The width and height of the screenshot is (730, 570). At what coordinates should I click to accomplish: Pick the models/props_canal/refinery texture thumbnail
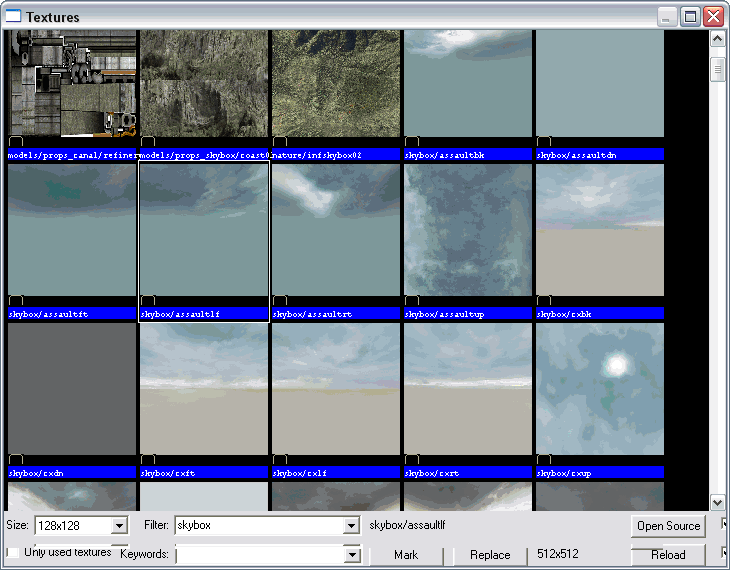pos(71,84)
